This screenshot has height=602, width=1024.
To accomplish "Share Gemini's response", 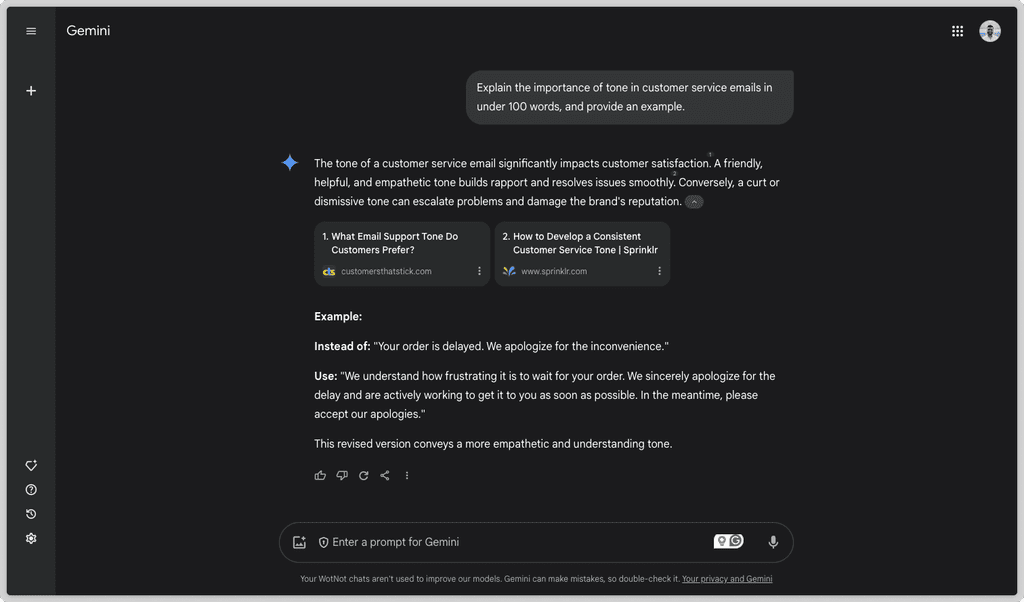I will (385, 475).
